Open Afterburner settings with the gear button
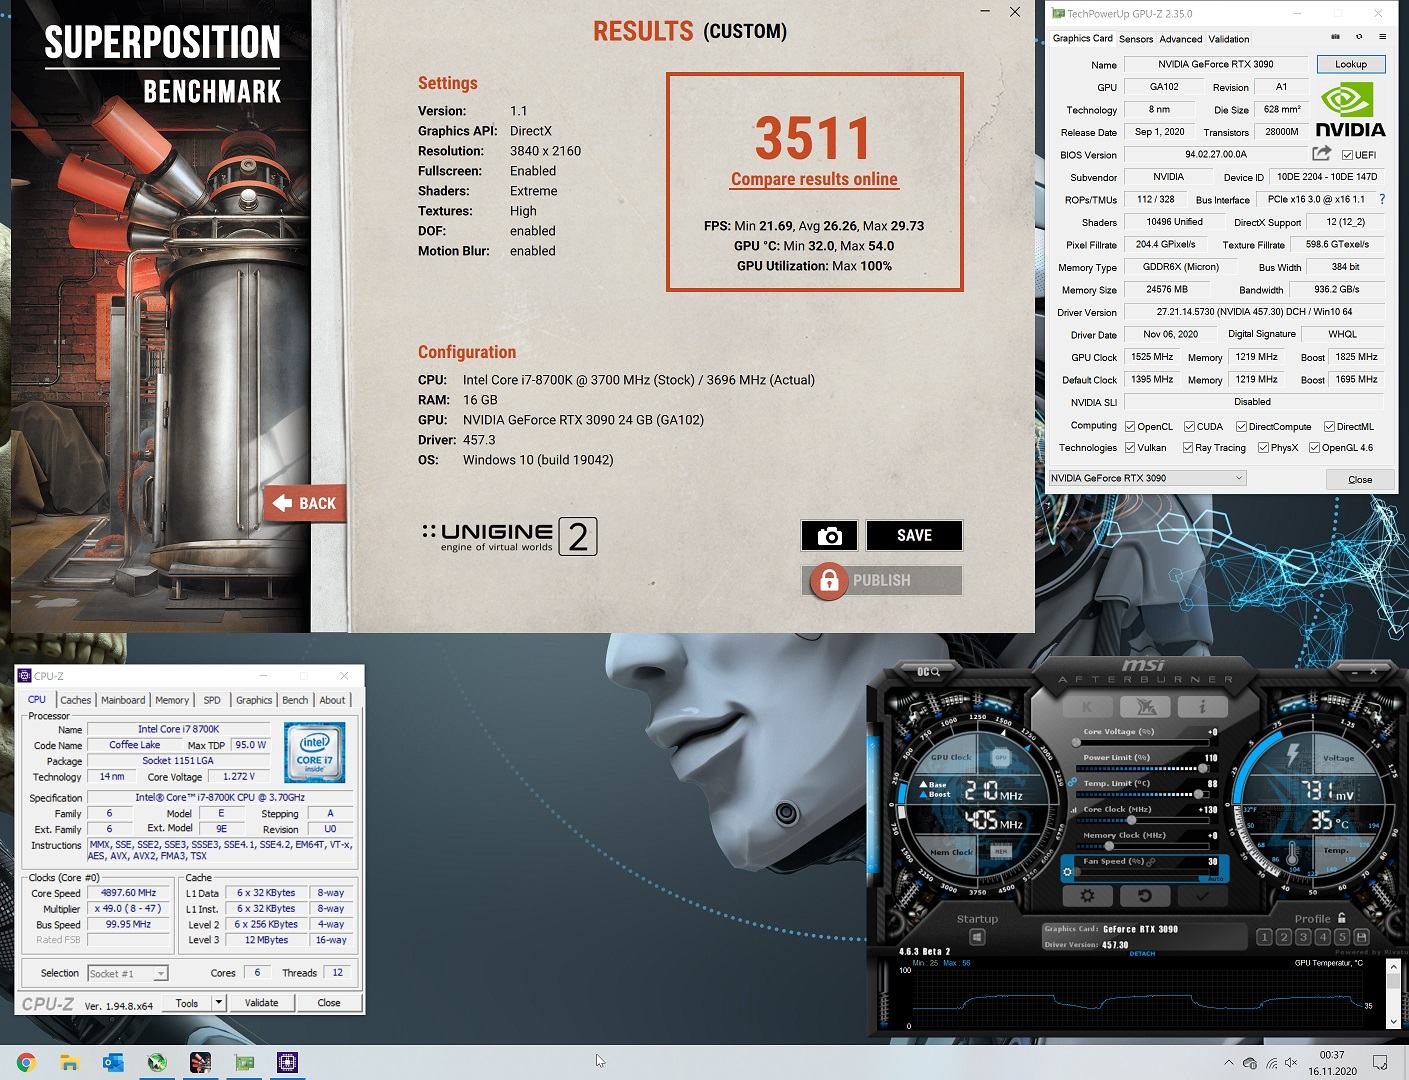The image size is (1409, 1080). coord(1087,896)
